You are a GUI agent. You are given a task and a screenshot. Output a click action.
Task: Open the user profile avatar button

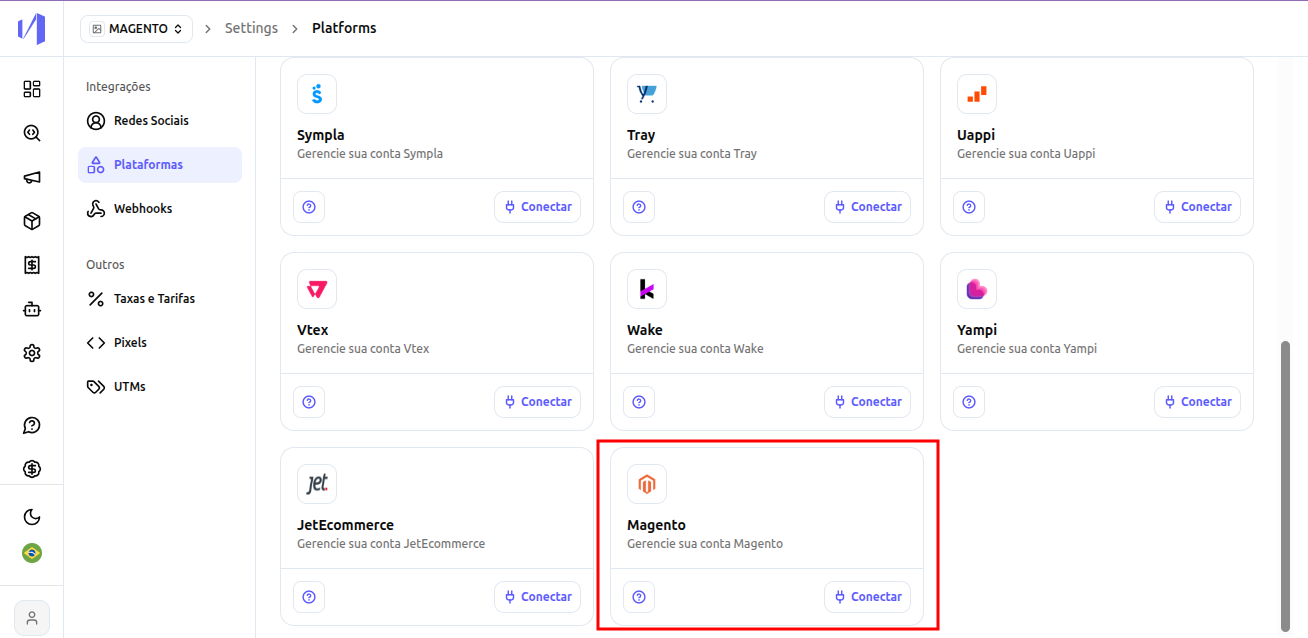32,618
